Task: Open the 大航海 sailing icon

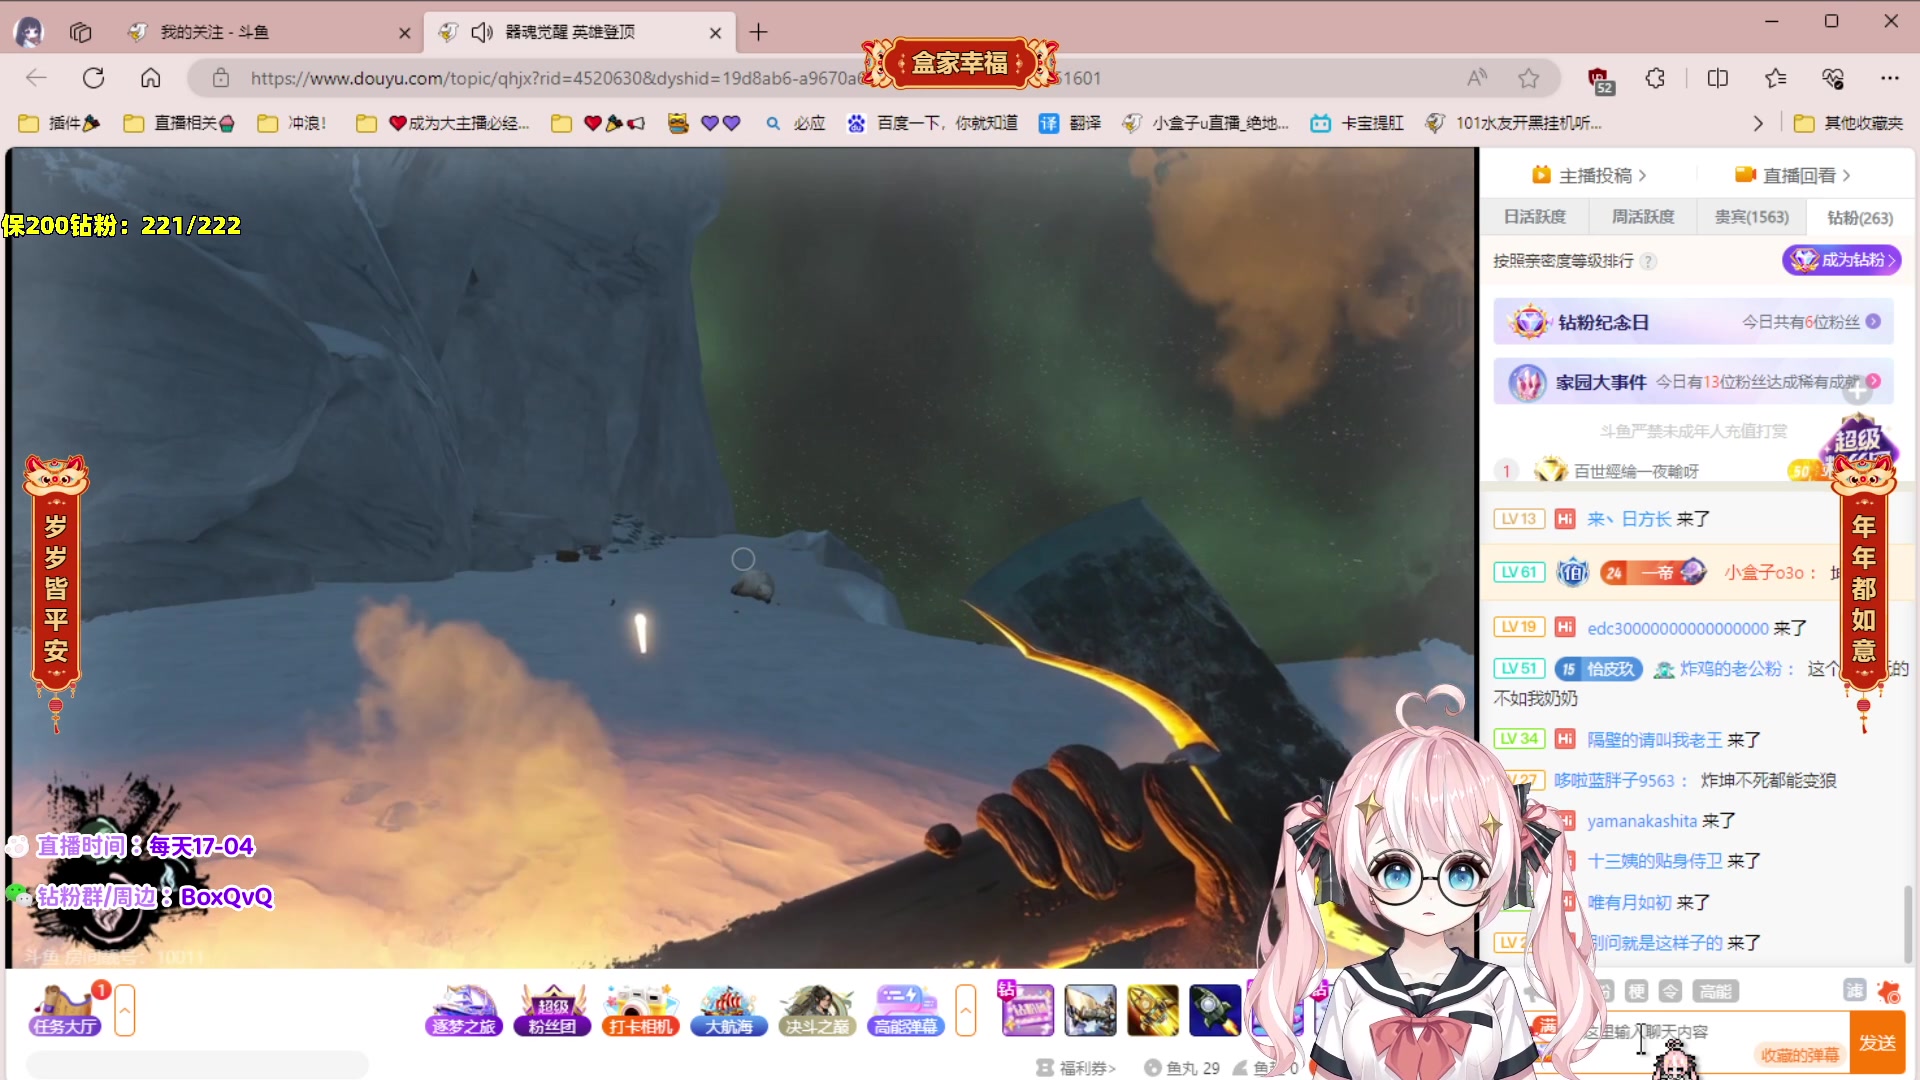Action: (x=728, y=1010)
